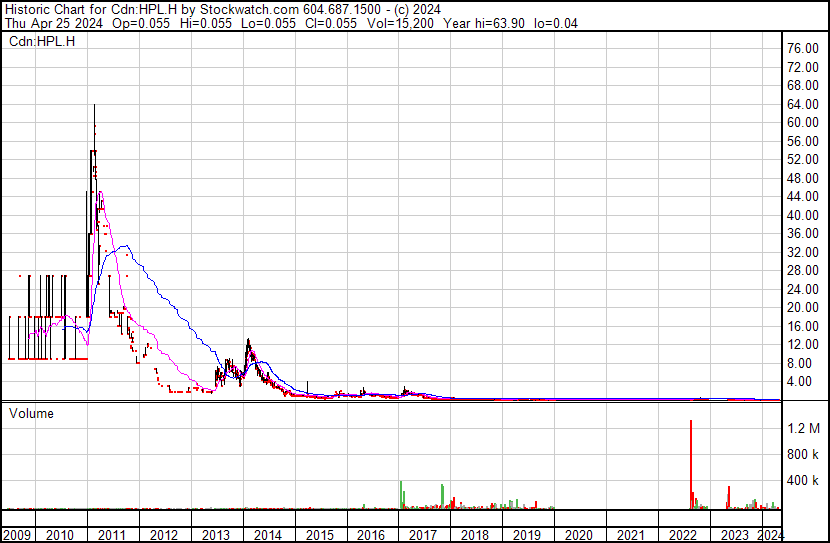Click the green volume bar at start of 2017
This screenshot has height=543, width=830.
401,495
